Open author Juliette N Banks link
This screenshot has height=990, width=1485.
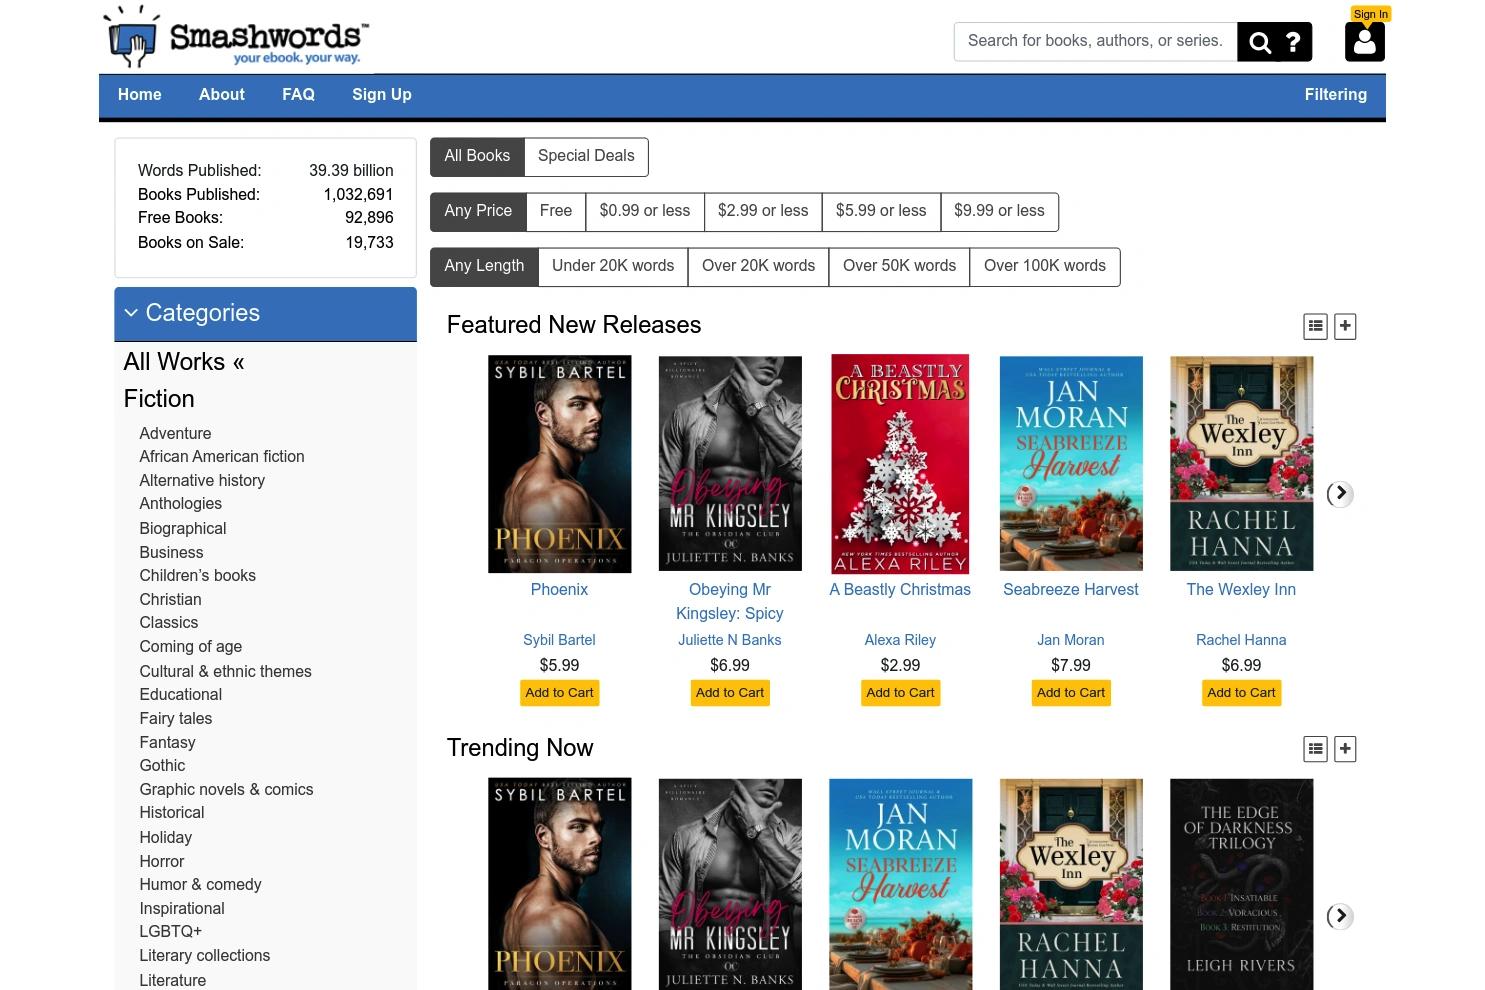(730, 640)
